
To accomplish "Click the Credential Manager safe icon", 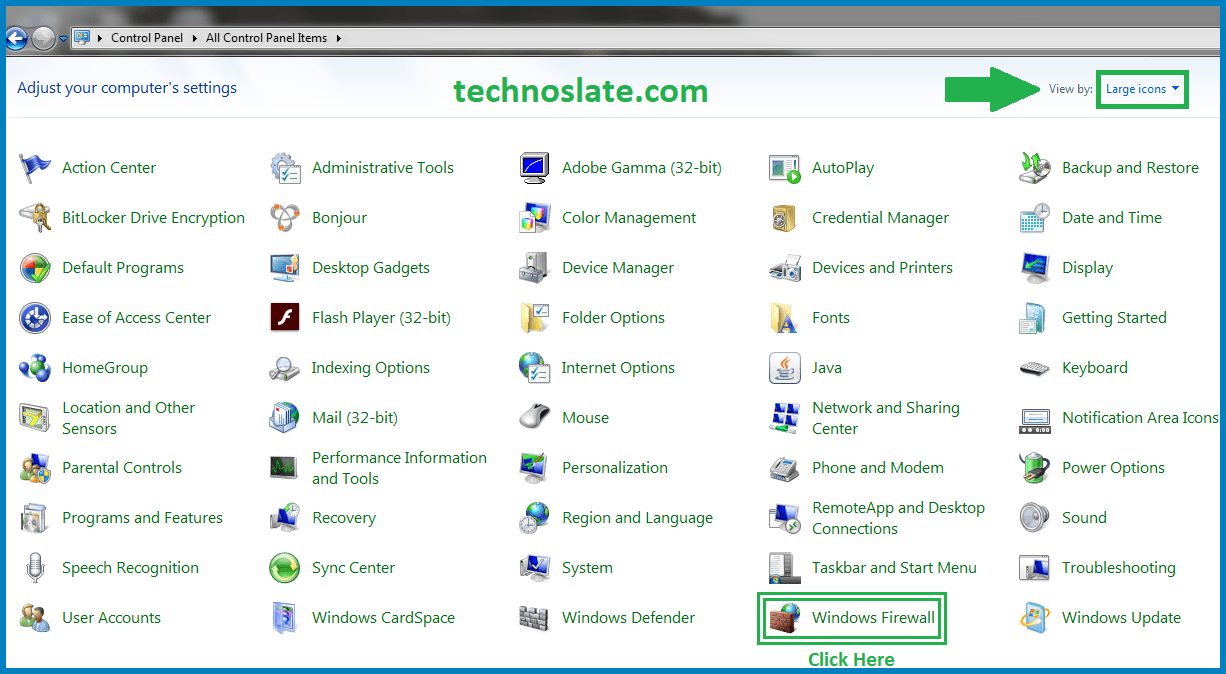I will click(x=785, y=218).
